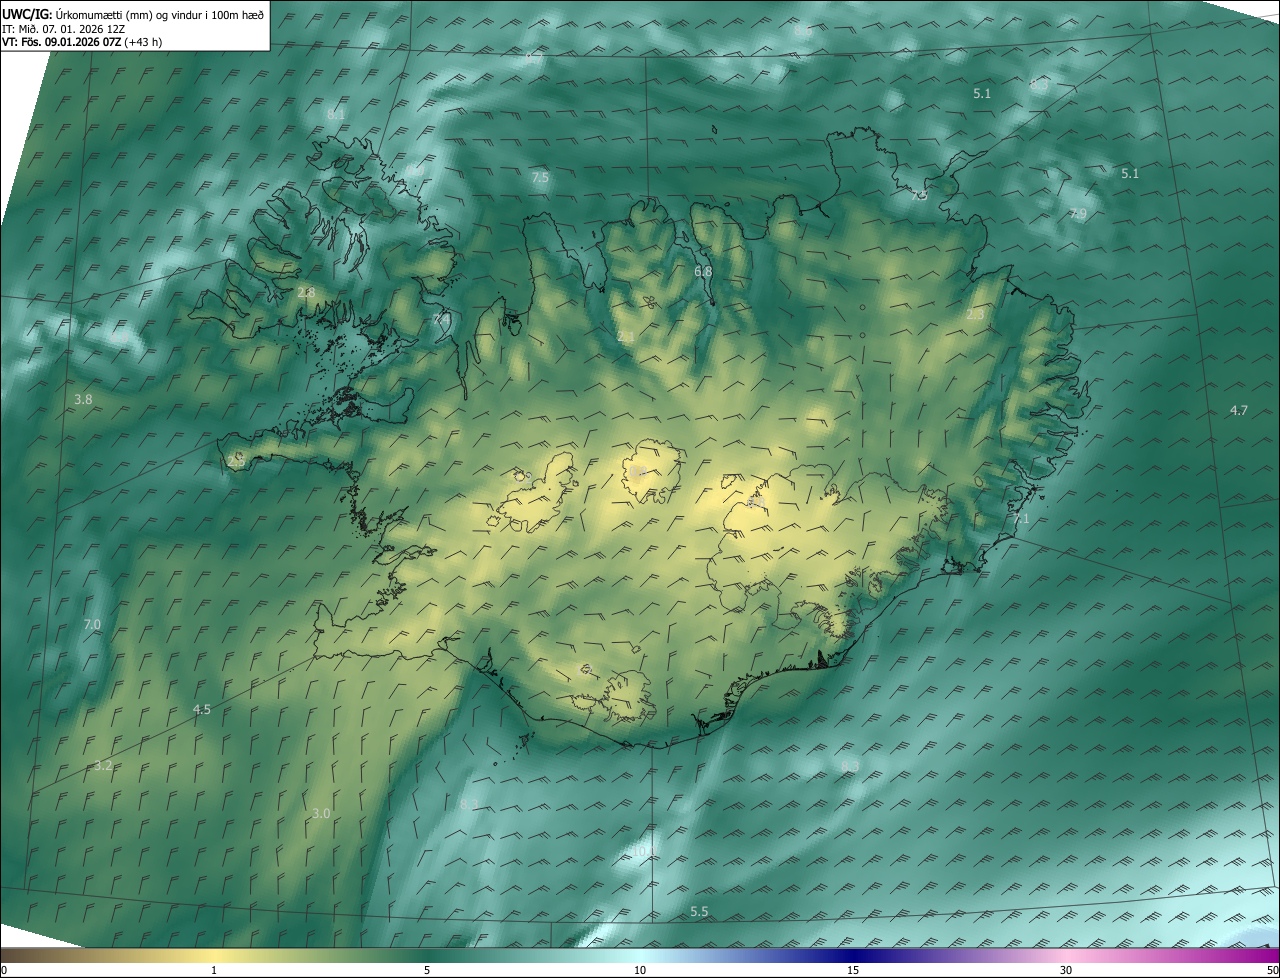This screenshot has height=978, width=1280.
Task: Click the map value label 2.3
Action: point(975,314)
